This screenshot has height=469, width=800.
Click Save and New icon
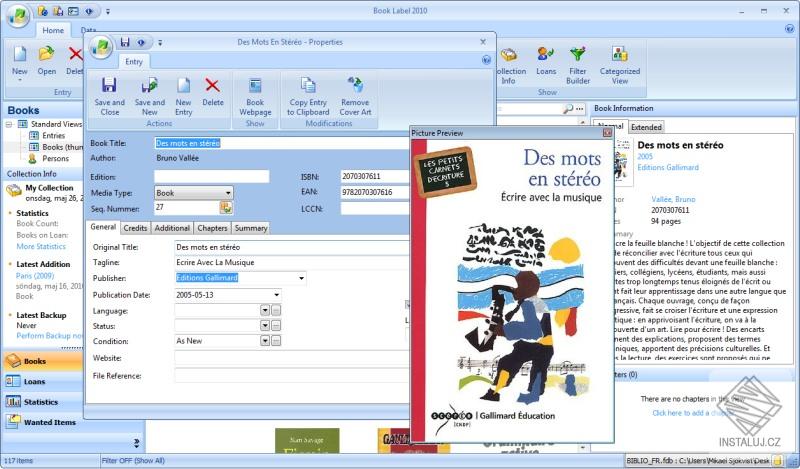(149, 85)
